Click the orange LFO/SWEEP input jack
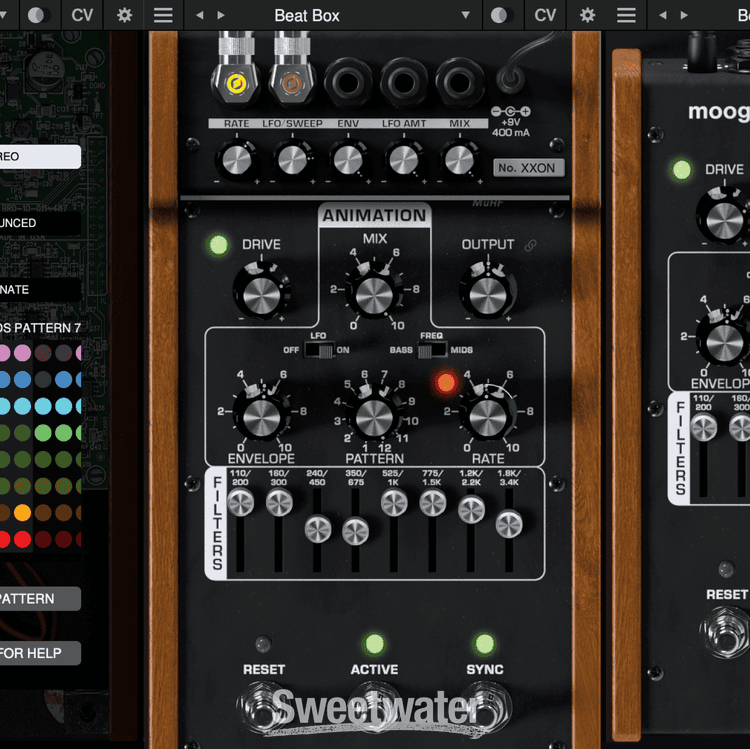This screenshot has height=749, width=750. click(x=292, y=85)
